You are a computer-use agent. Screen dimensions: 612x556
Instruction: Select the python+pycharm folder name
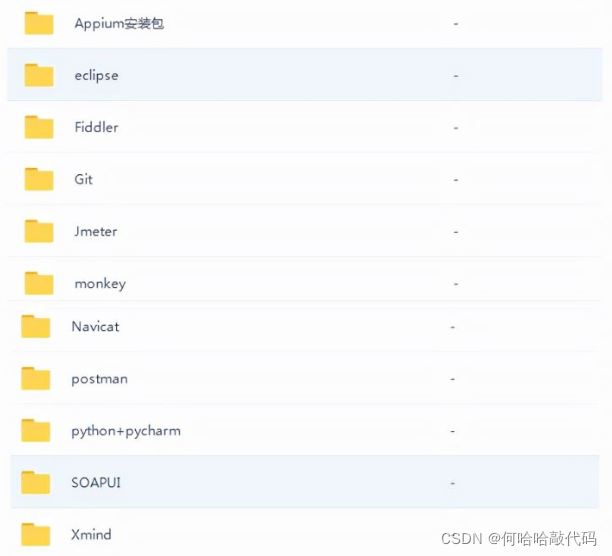(126, 431)
